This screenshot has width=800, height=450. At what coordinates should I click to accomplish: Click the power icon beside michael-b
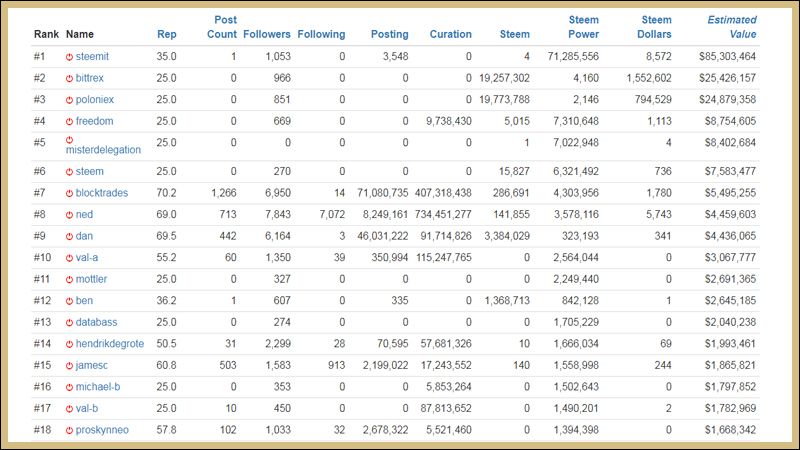(x=69, y=387)
